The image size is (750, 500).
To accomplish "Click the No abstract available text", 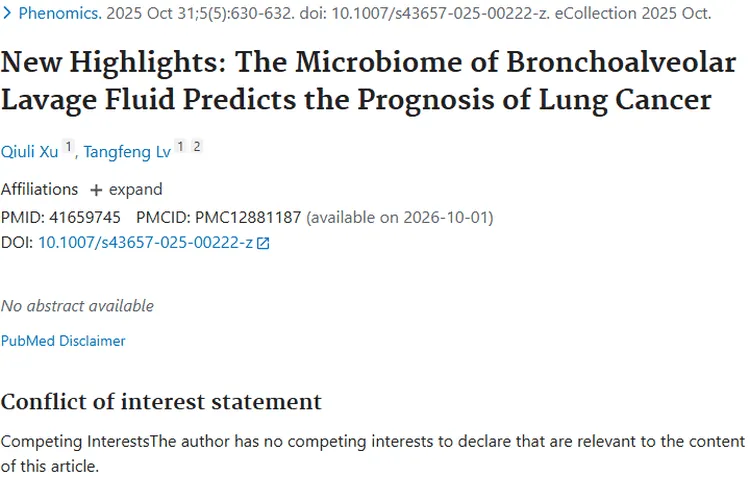I will pos(77,306).
